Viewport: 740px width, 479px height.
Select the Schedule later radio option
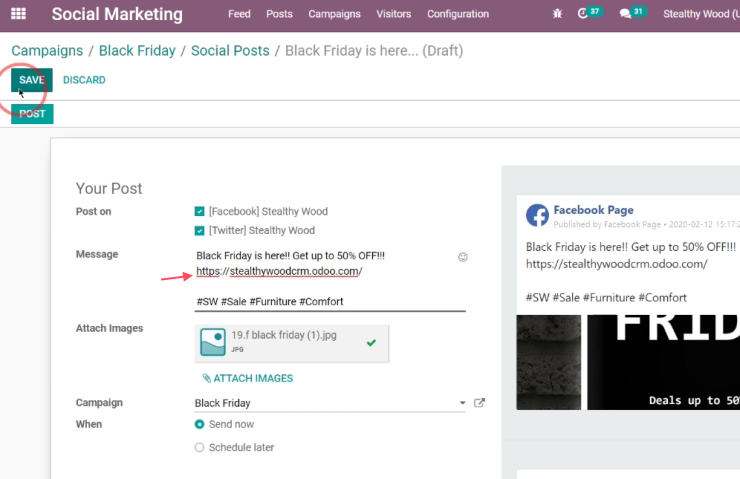pyautogui.click(x=200, y=447)
